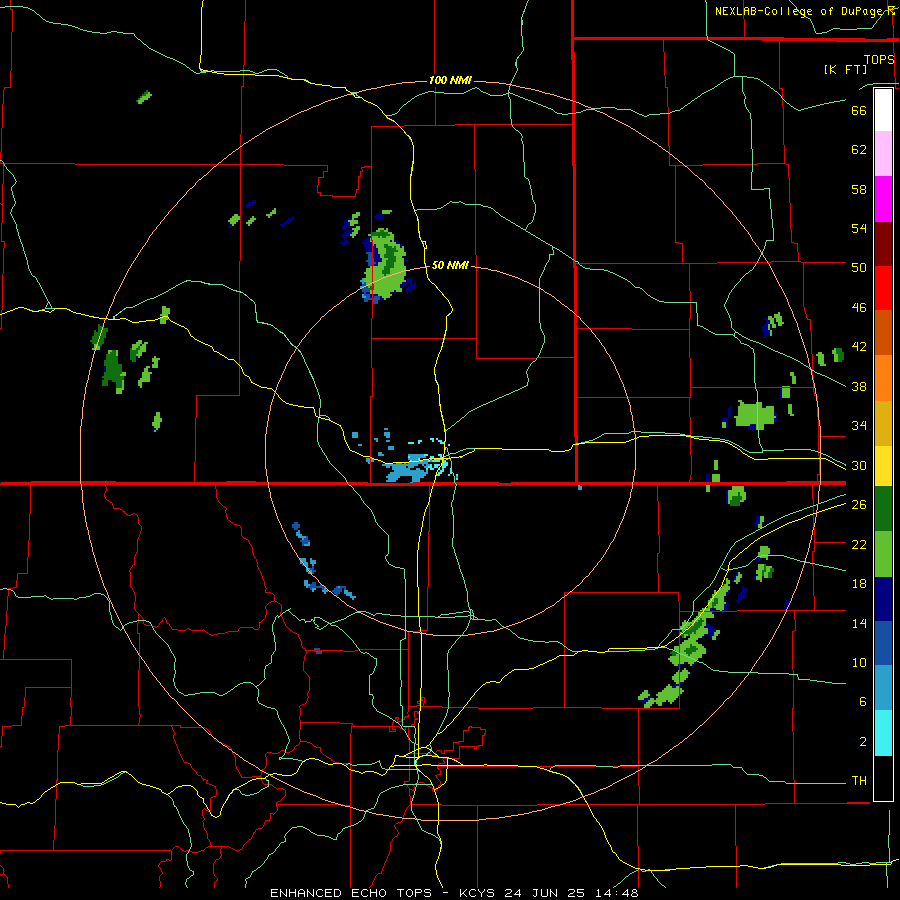
Task: Click the legend value "46"
Action: coord(859,308)
